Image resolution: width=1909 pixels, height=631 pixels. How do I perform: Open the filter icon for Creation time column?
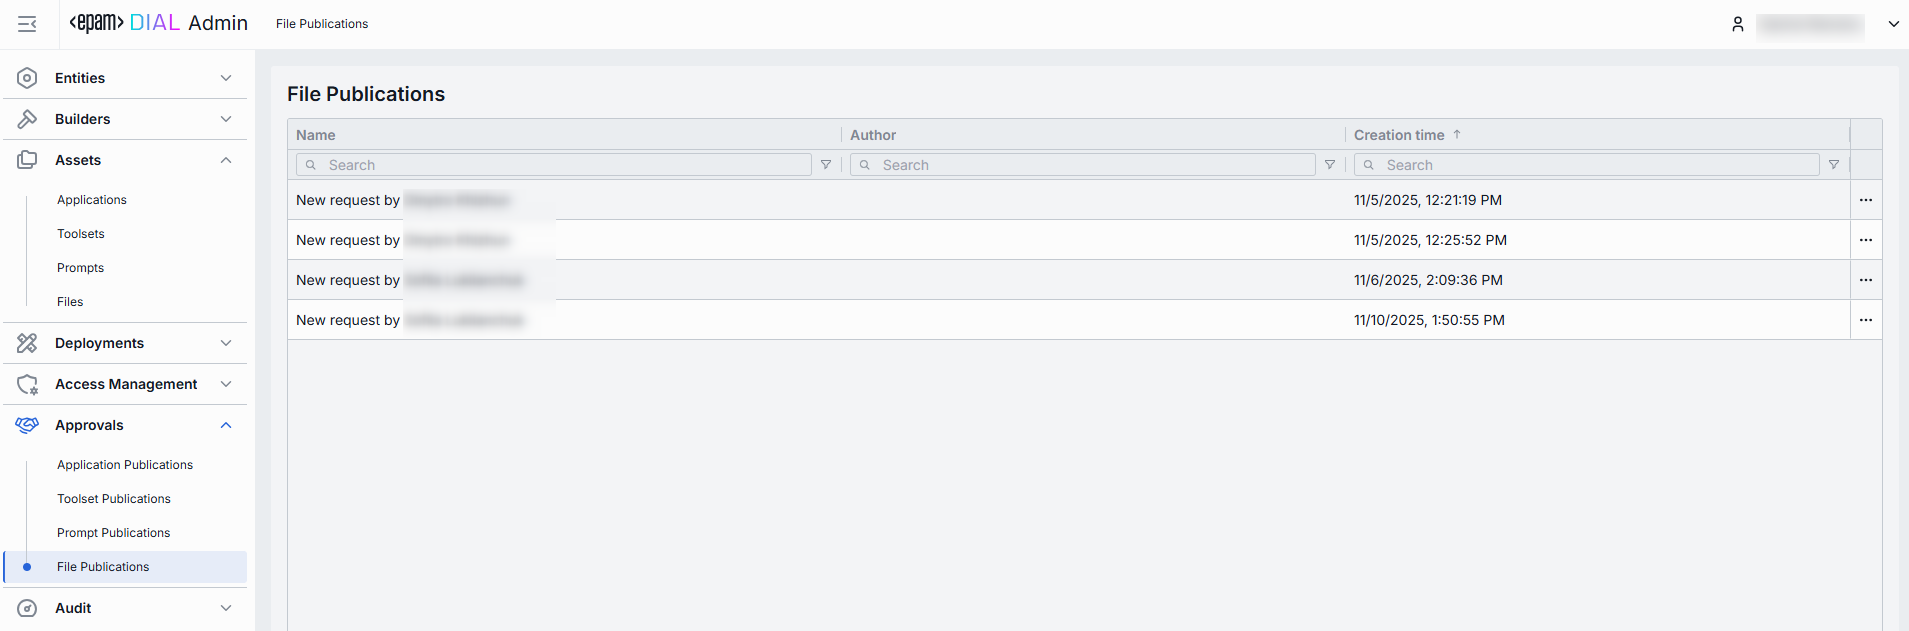[1834, 165]
